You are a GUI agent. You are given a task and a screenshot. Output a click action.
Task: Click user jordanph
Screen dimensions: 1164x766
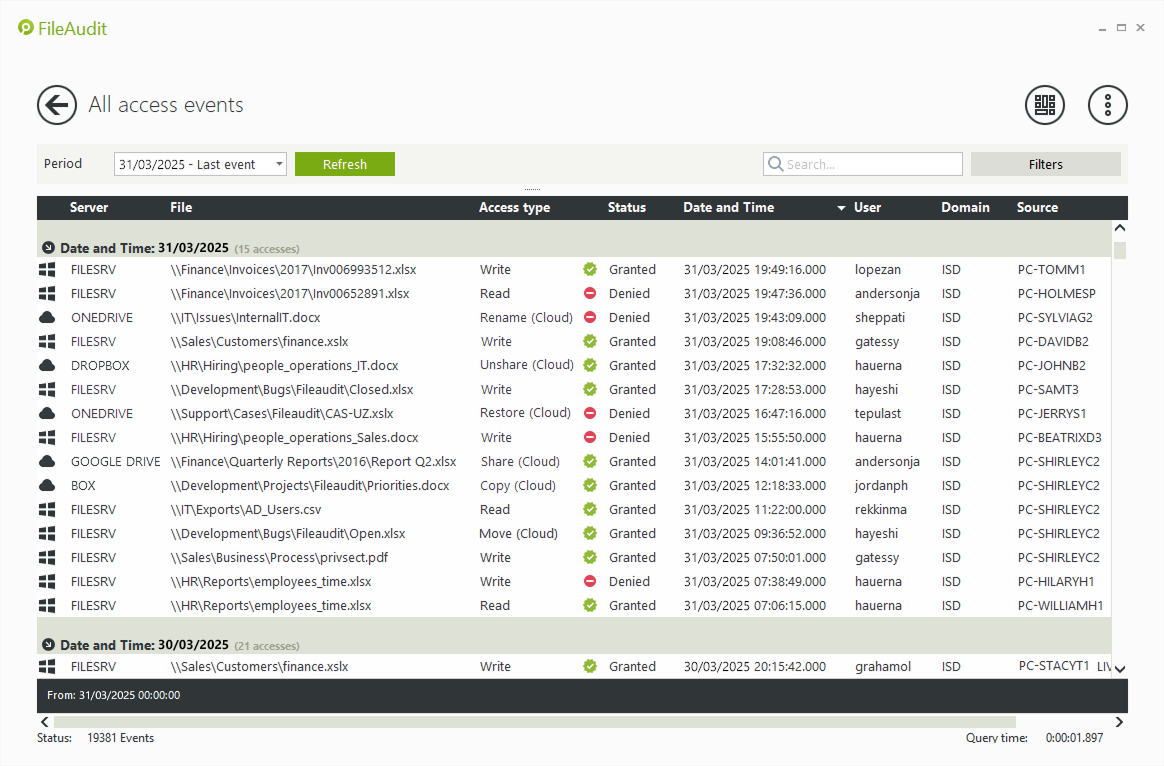tap(881, 485)
